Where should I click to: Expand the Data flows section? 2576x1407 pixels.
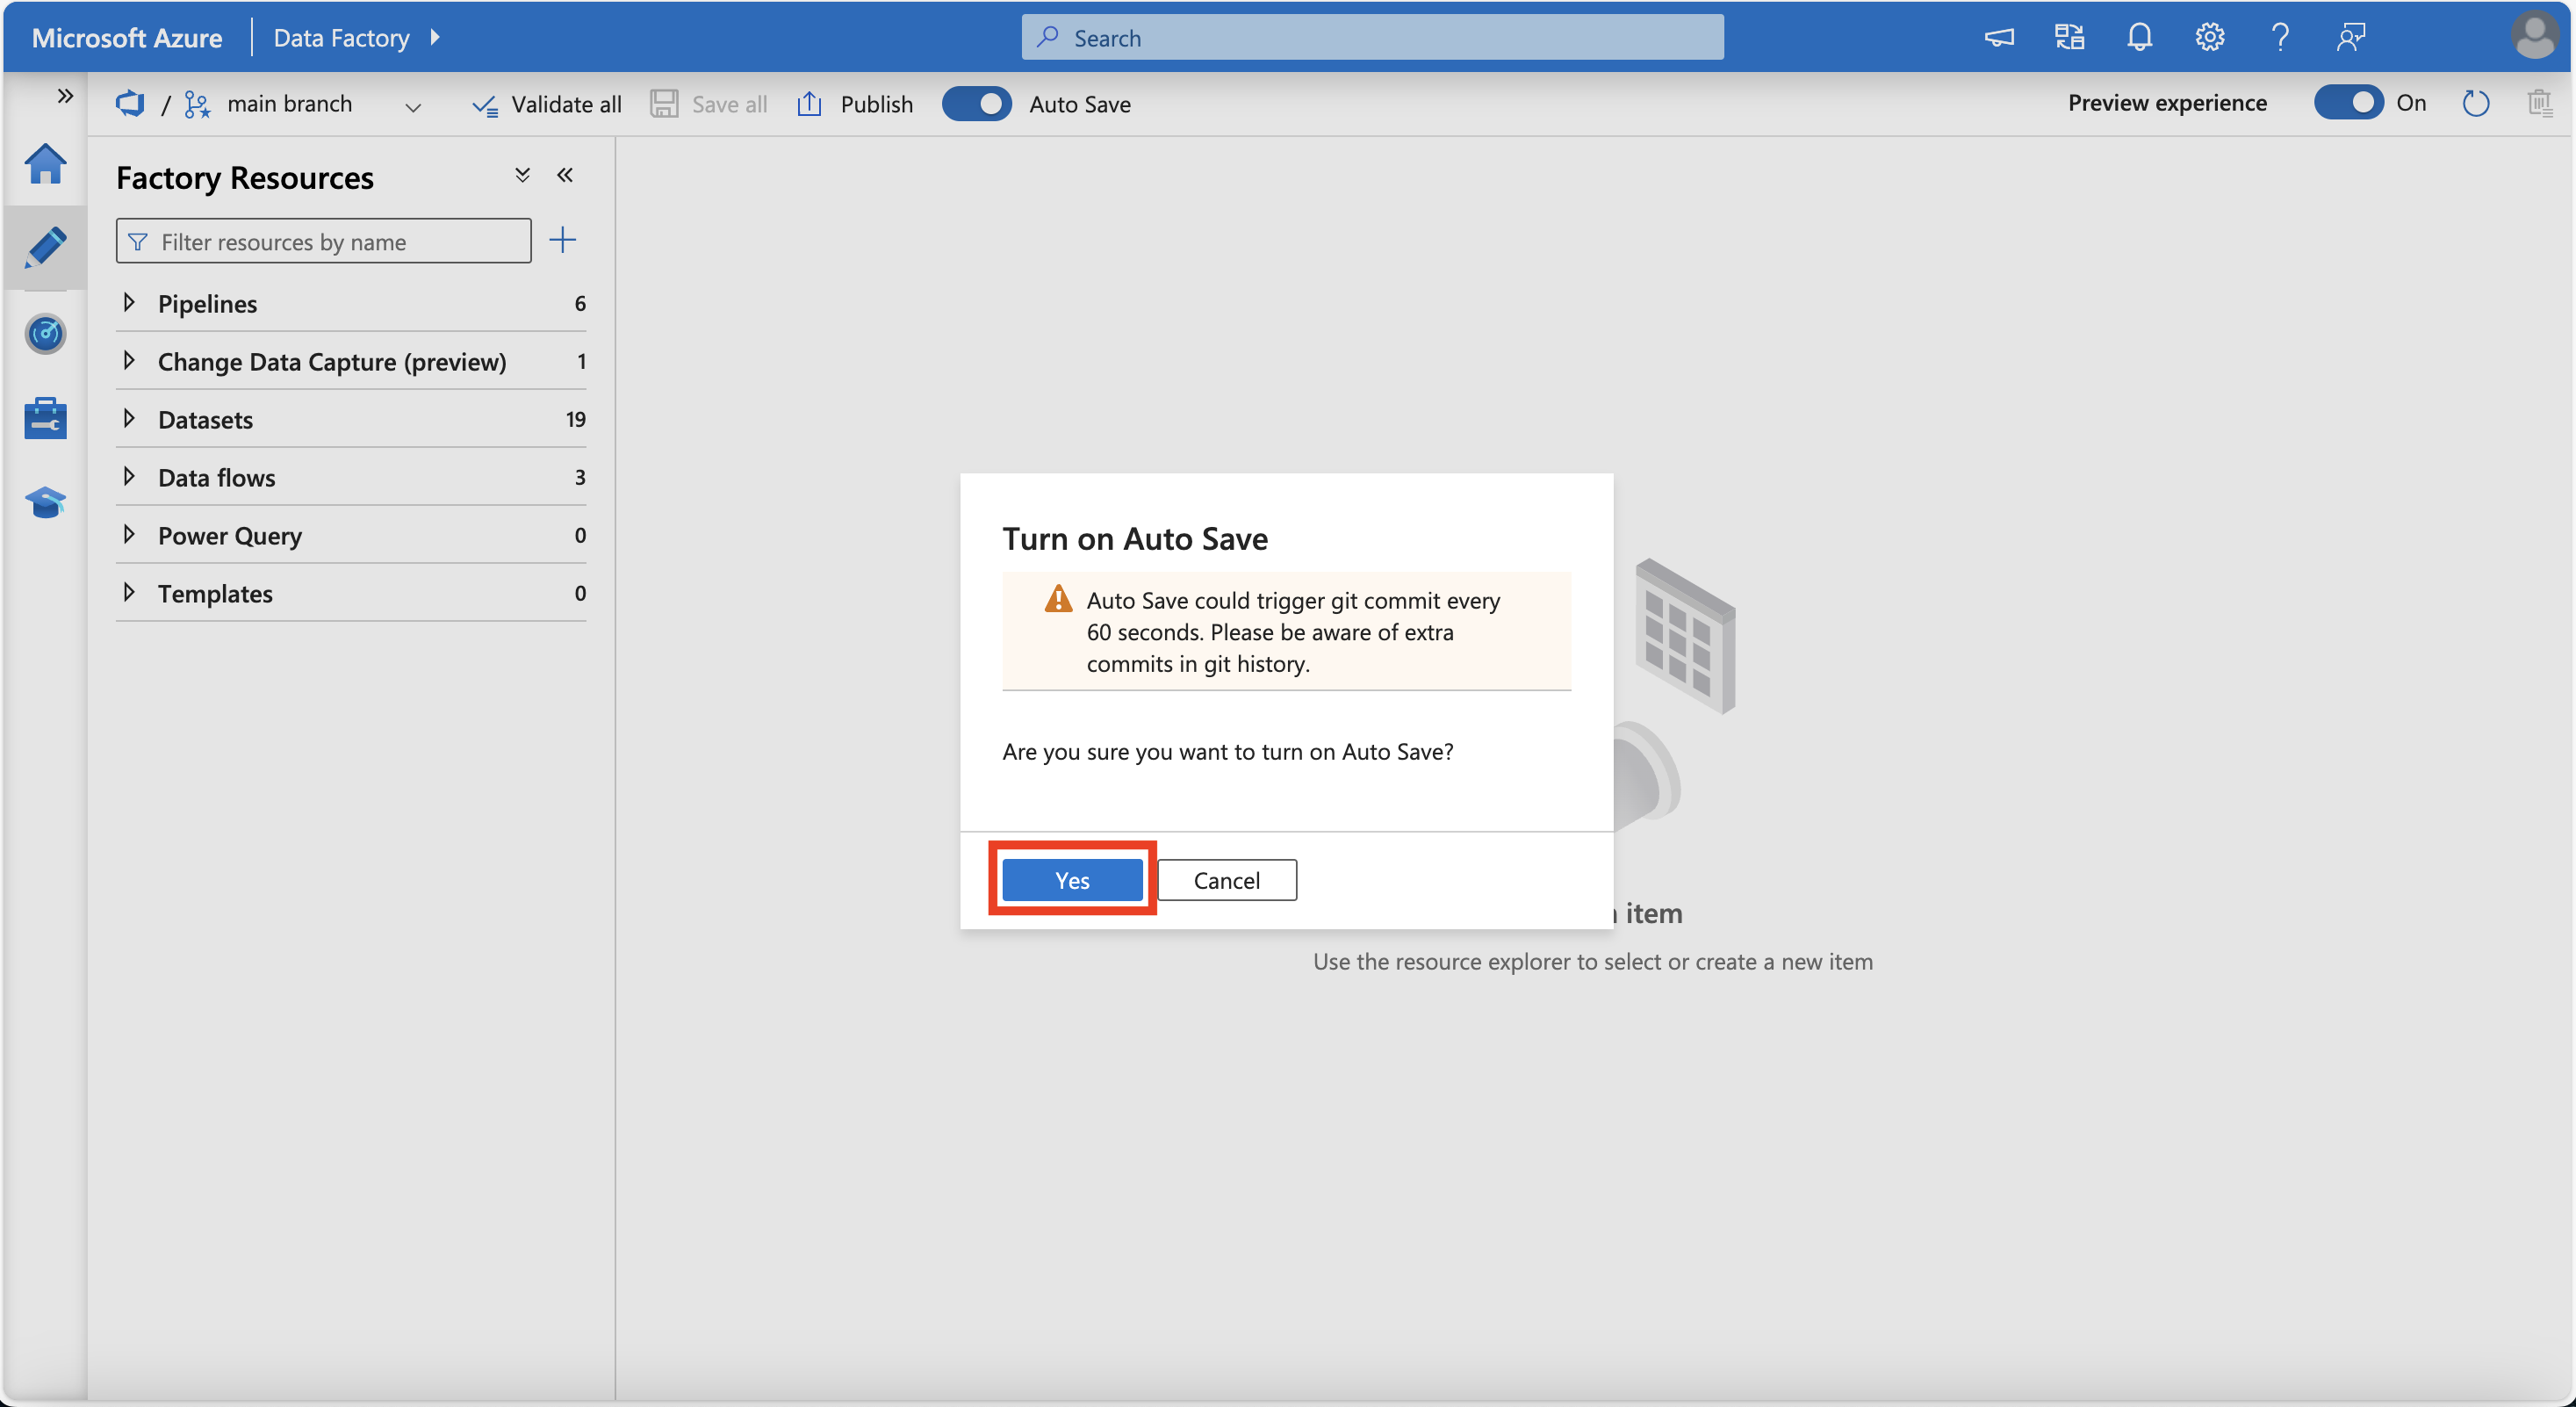pyautogui.click(x=132, y=475)
